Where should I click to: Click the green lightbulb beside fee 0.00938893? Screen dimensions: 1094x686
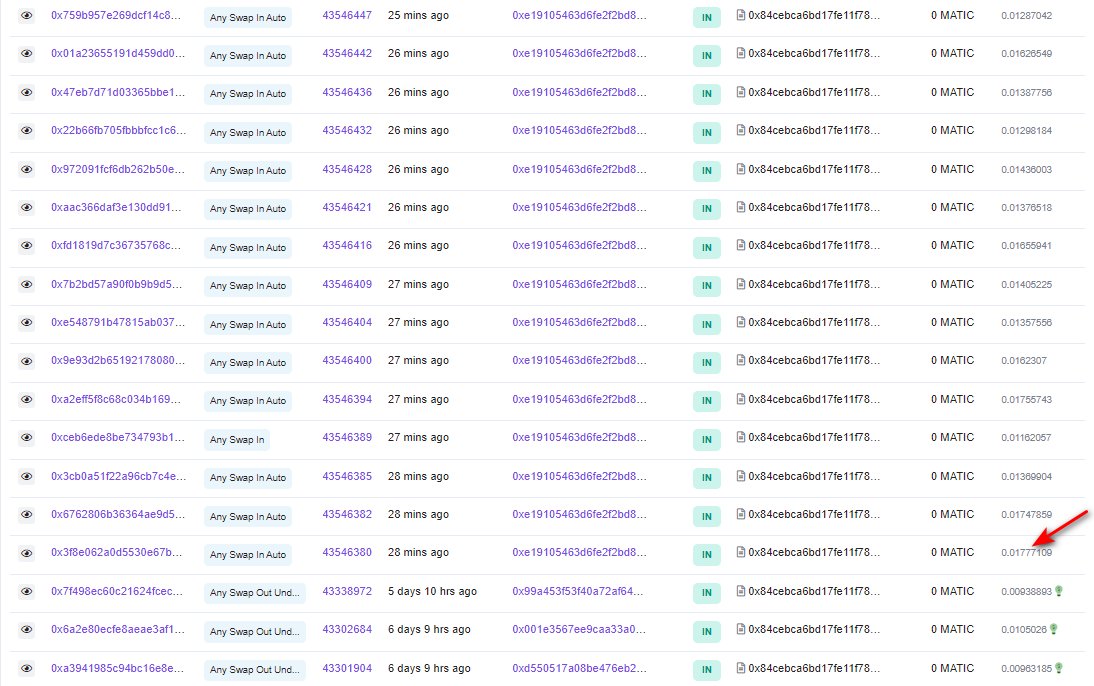coord(1058,591)
